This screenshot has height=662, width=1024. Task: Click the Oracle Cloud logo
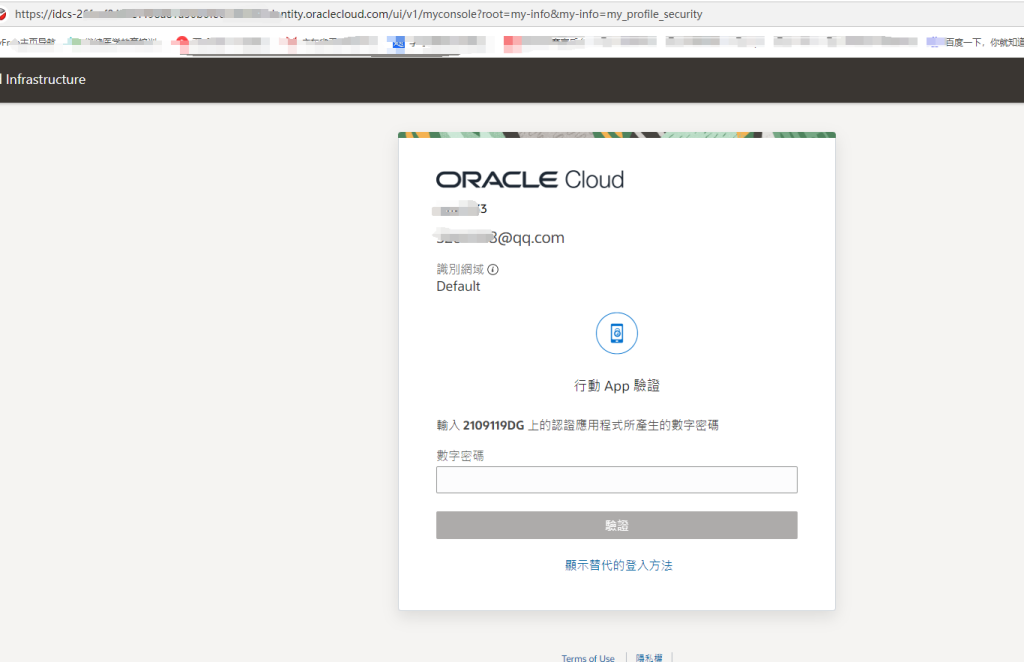(530, 180)
